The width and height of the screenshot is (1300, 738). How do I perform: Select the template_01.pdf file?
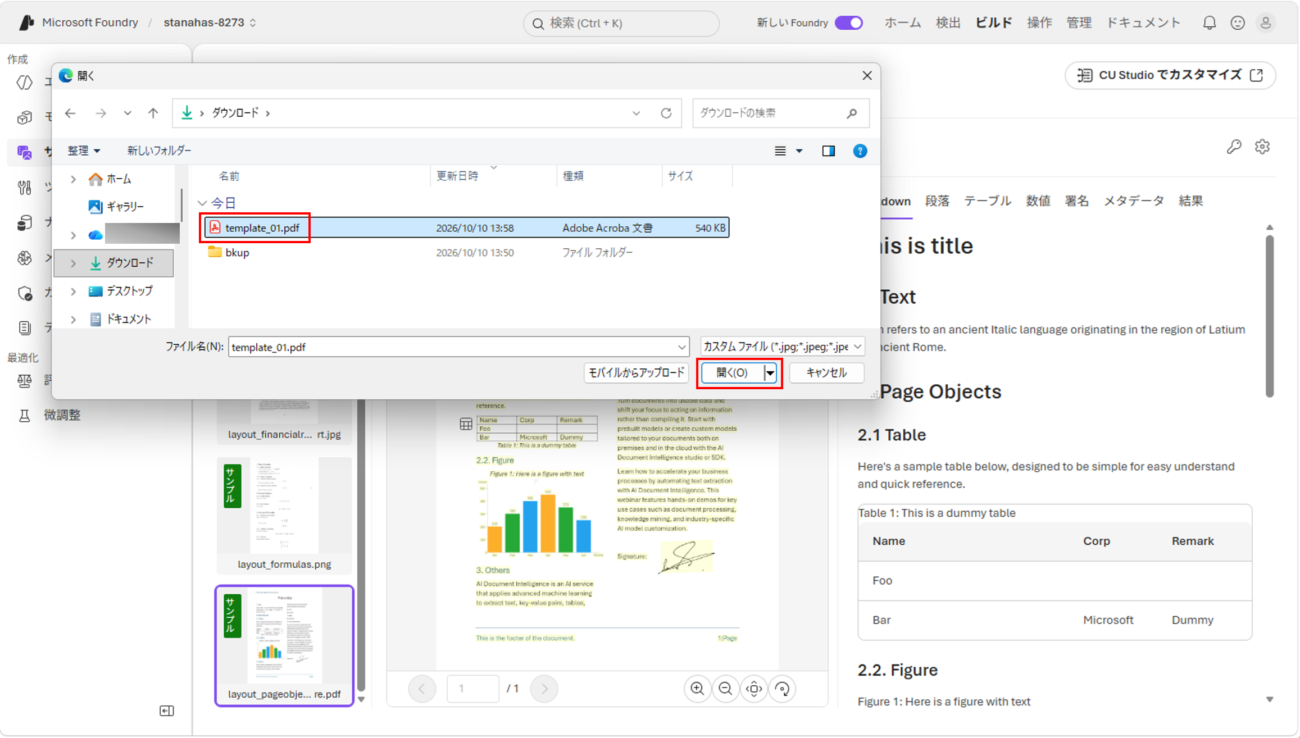[466, 228]
